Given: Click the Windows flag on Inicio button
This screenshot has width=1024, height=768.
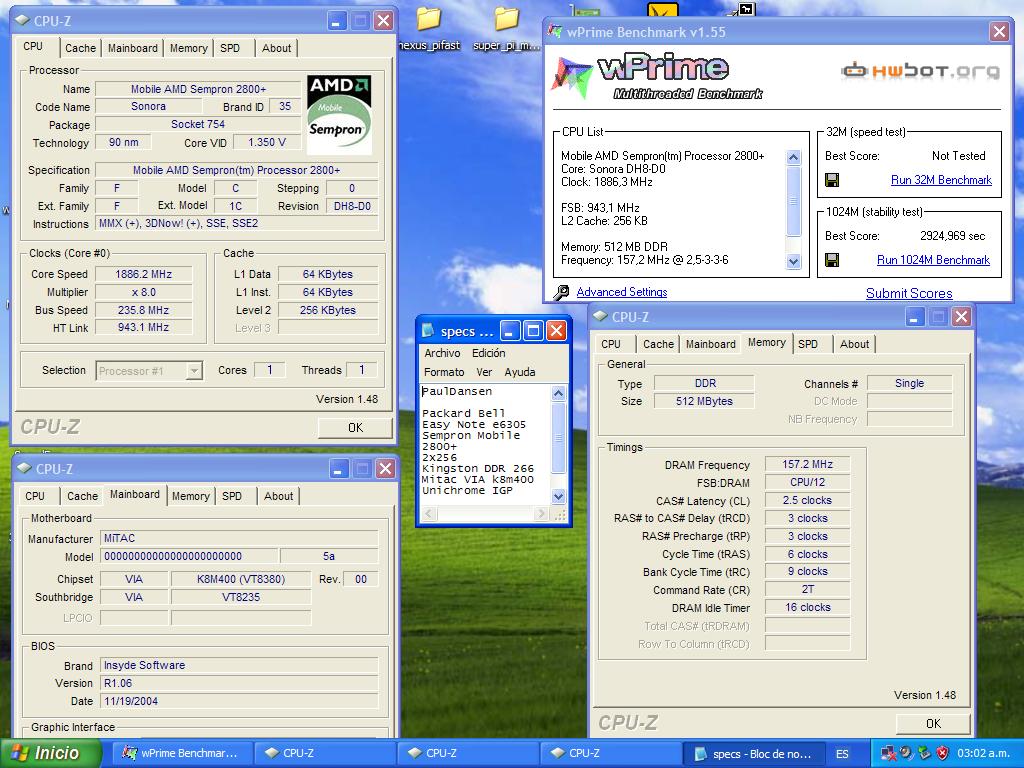Looking at the screenshot, I should coord(19,753).
